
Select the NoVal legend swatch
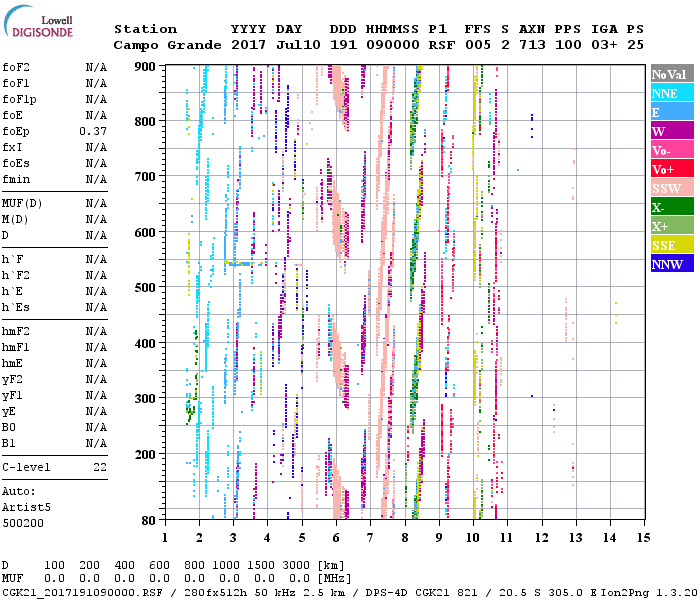(672, 74)
